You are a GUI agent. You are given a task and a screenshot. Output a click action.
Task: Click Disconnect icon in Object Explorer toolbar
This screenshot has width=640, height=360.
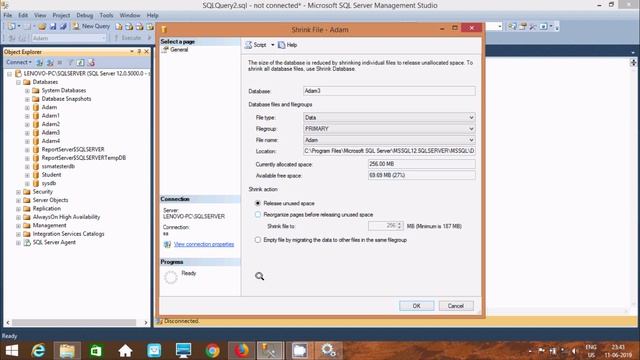(50, 62)
